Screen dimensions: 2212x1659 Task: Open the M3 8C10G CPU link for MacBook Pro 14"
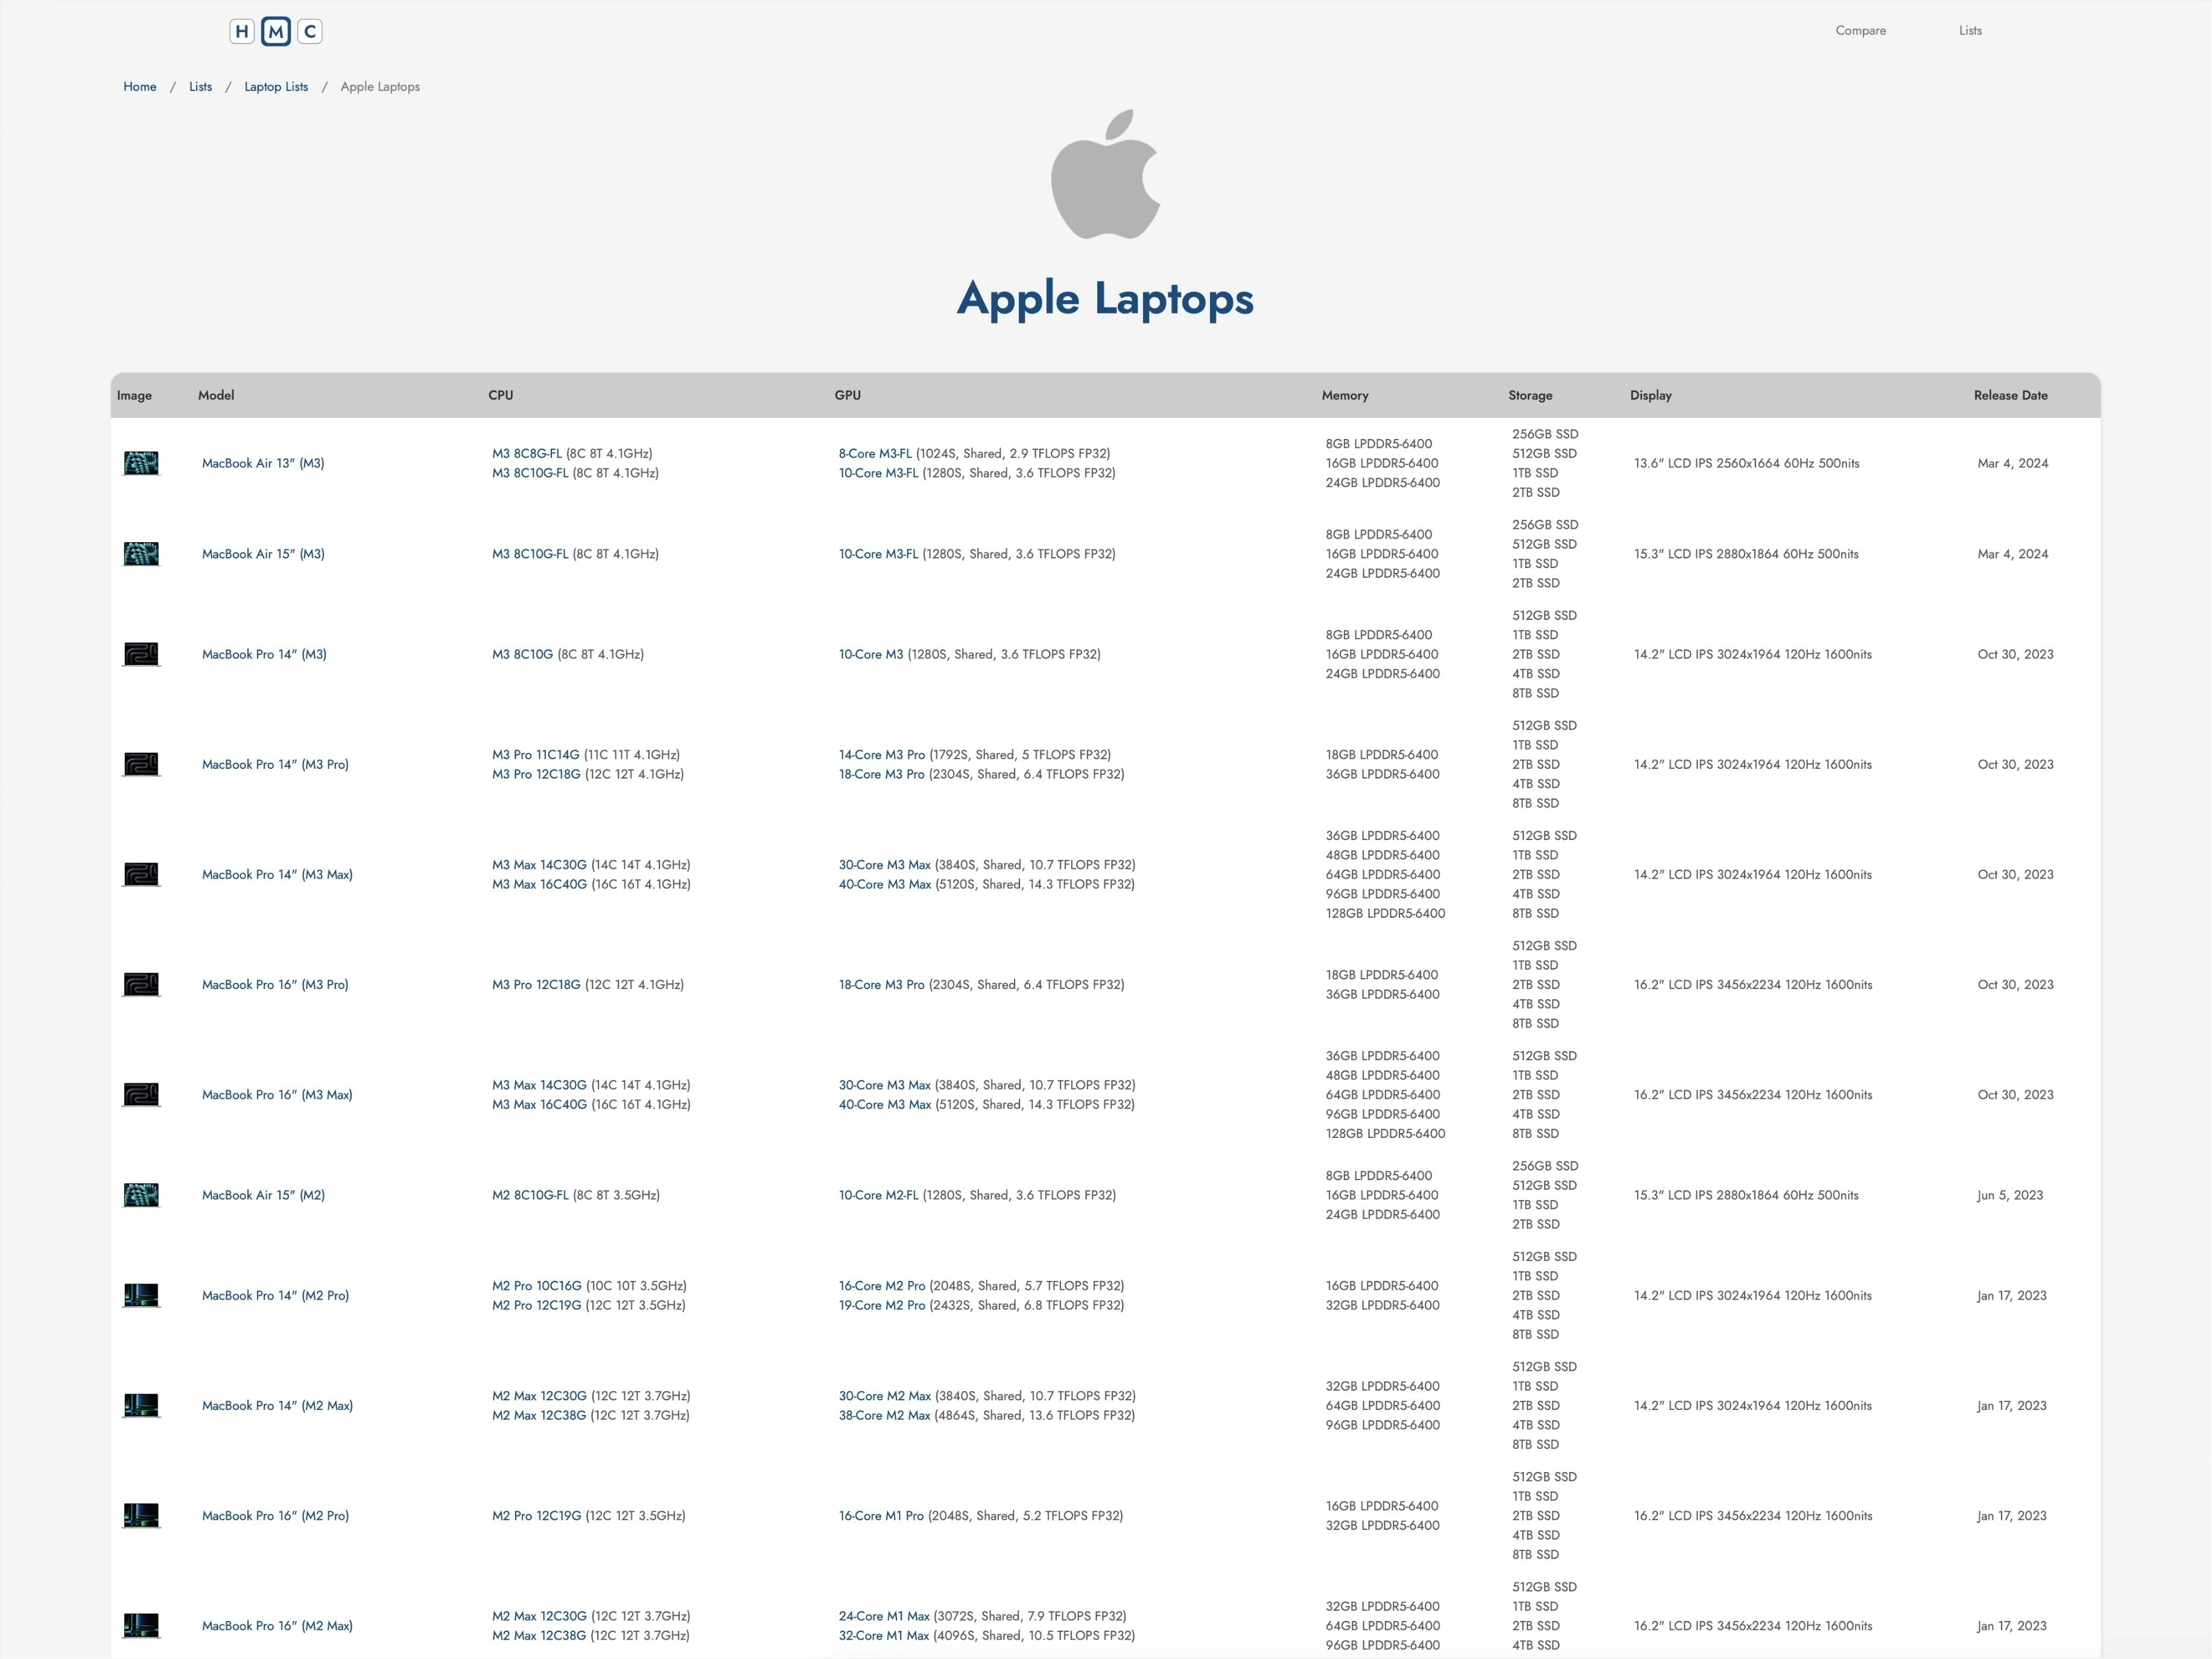click(x=522, y=654)
